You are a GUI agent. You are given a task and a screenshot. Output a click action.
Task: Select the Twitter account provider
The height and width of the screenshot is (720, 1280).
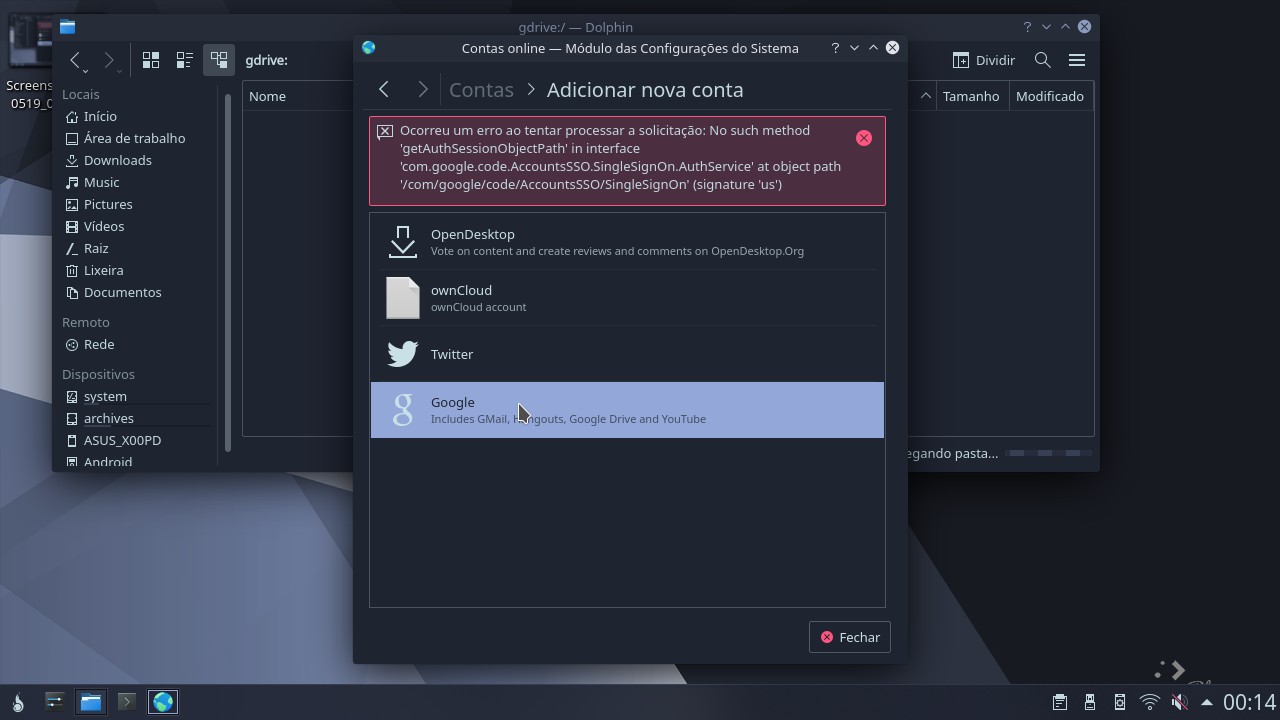click(x=627, y=354)
